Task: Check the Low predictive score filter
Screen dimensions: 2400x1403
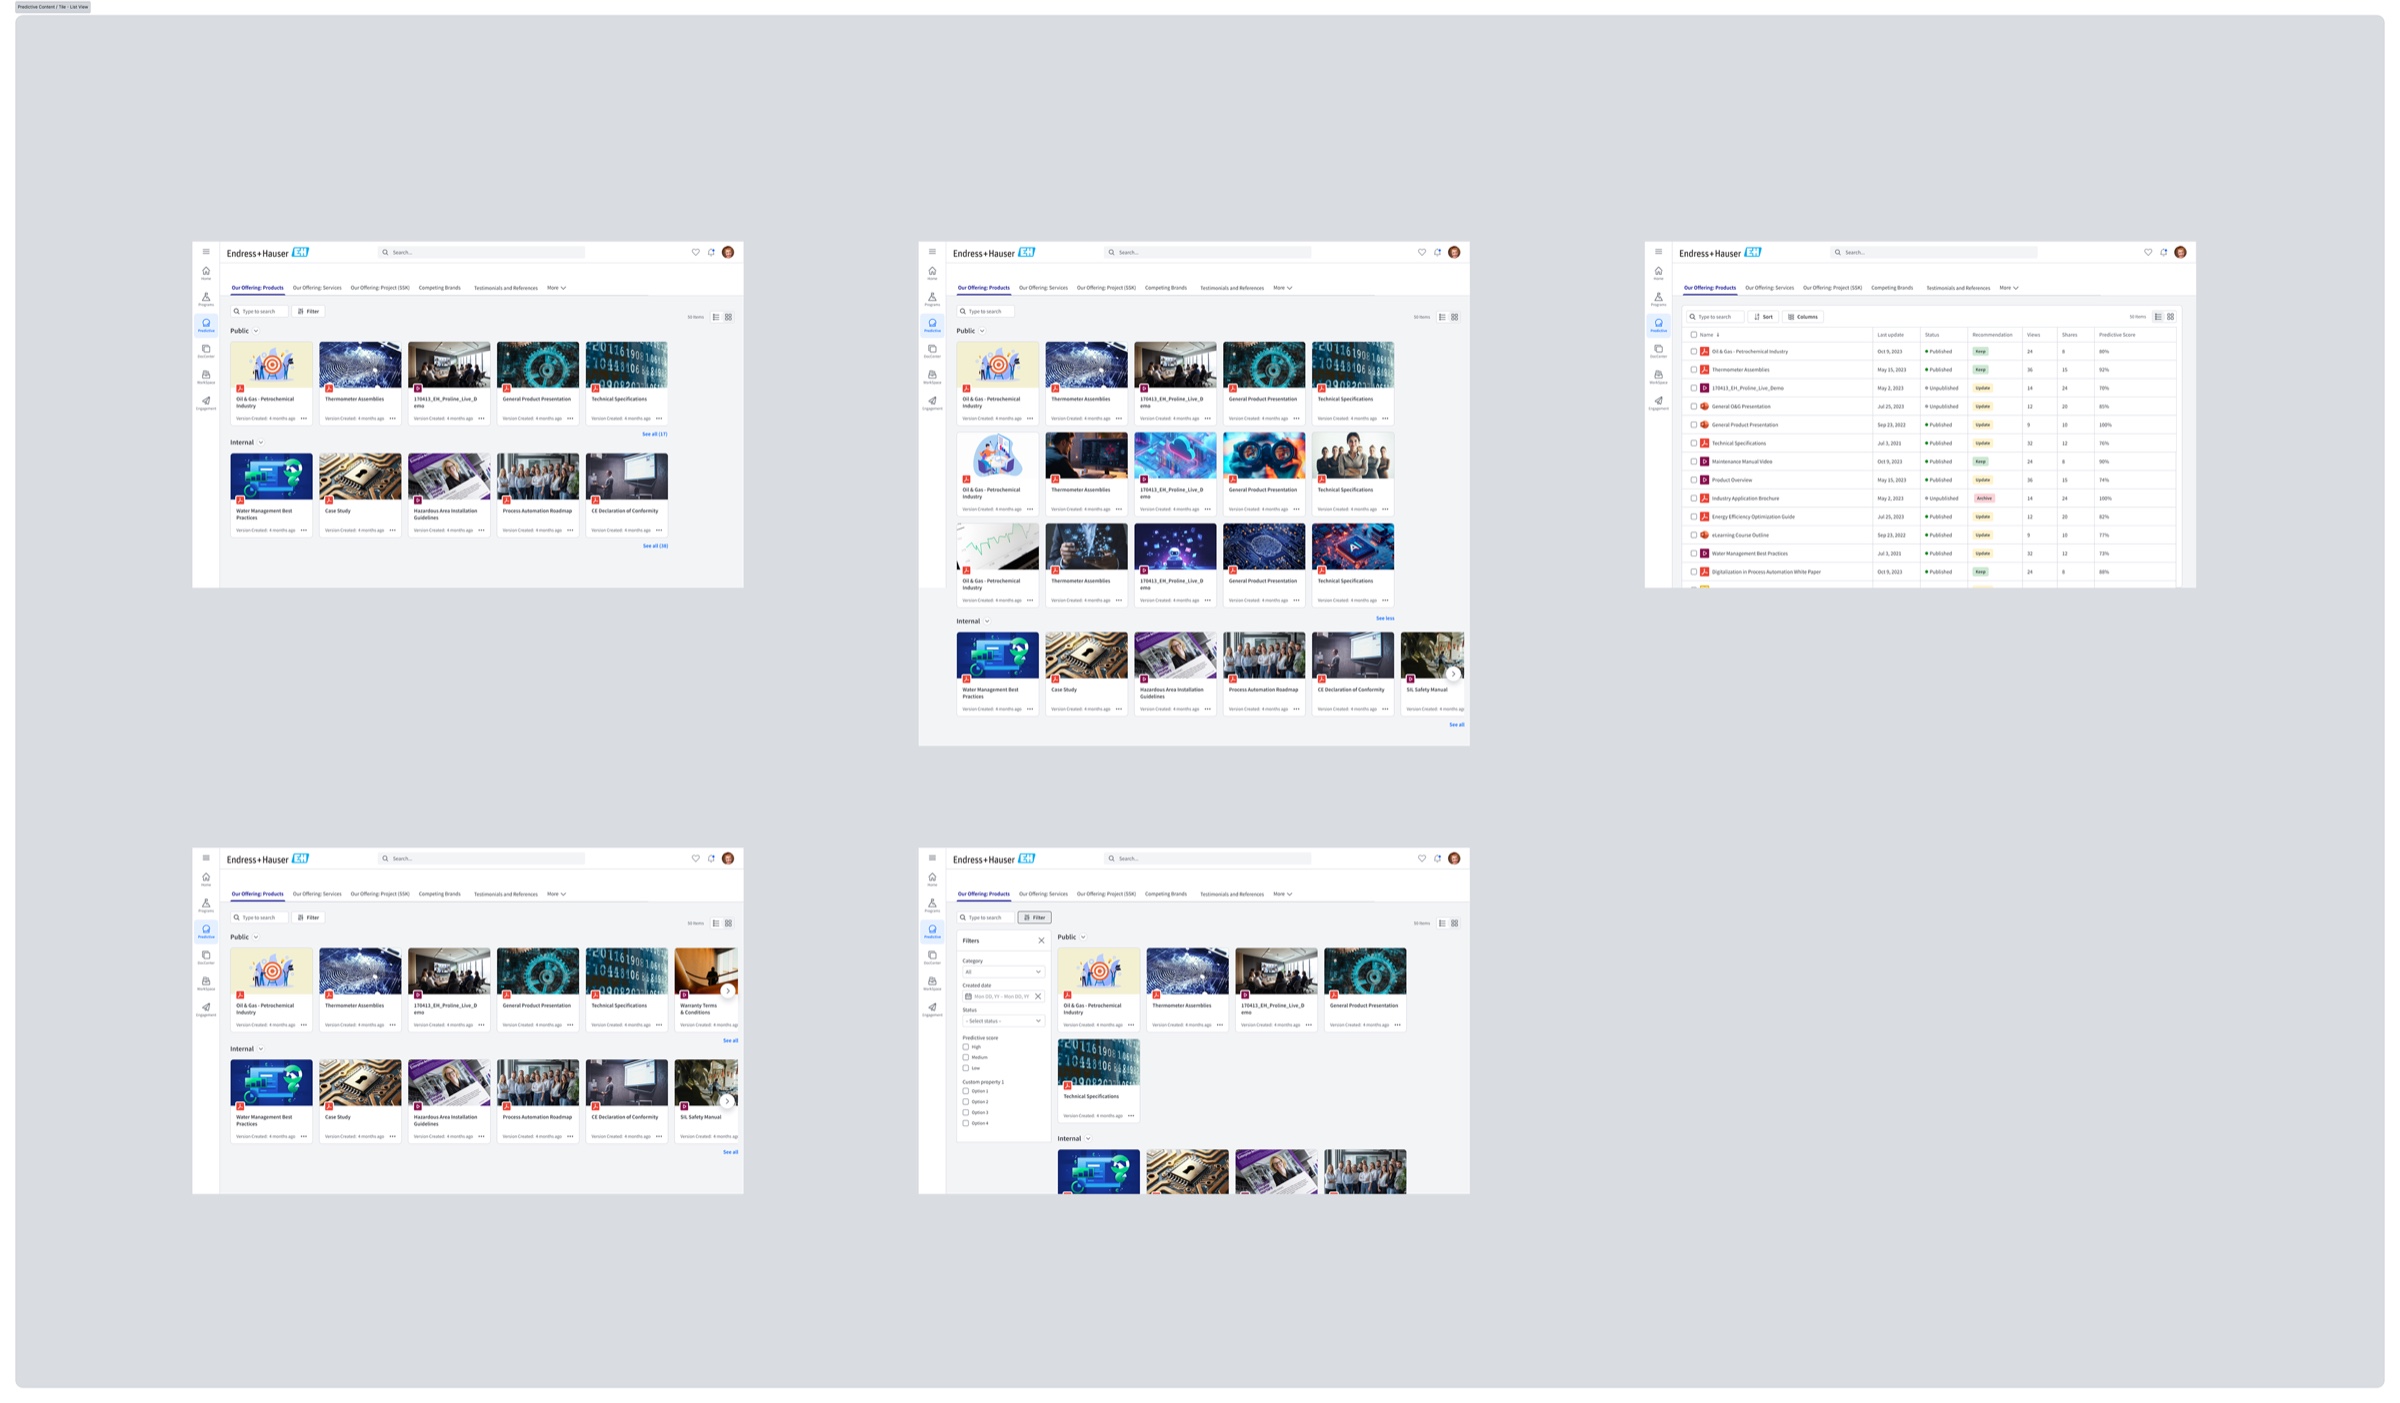Action: point(966,1068)
